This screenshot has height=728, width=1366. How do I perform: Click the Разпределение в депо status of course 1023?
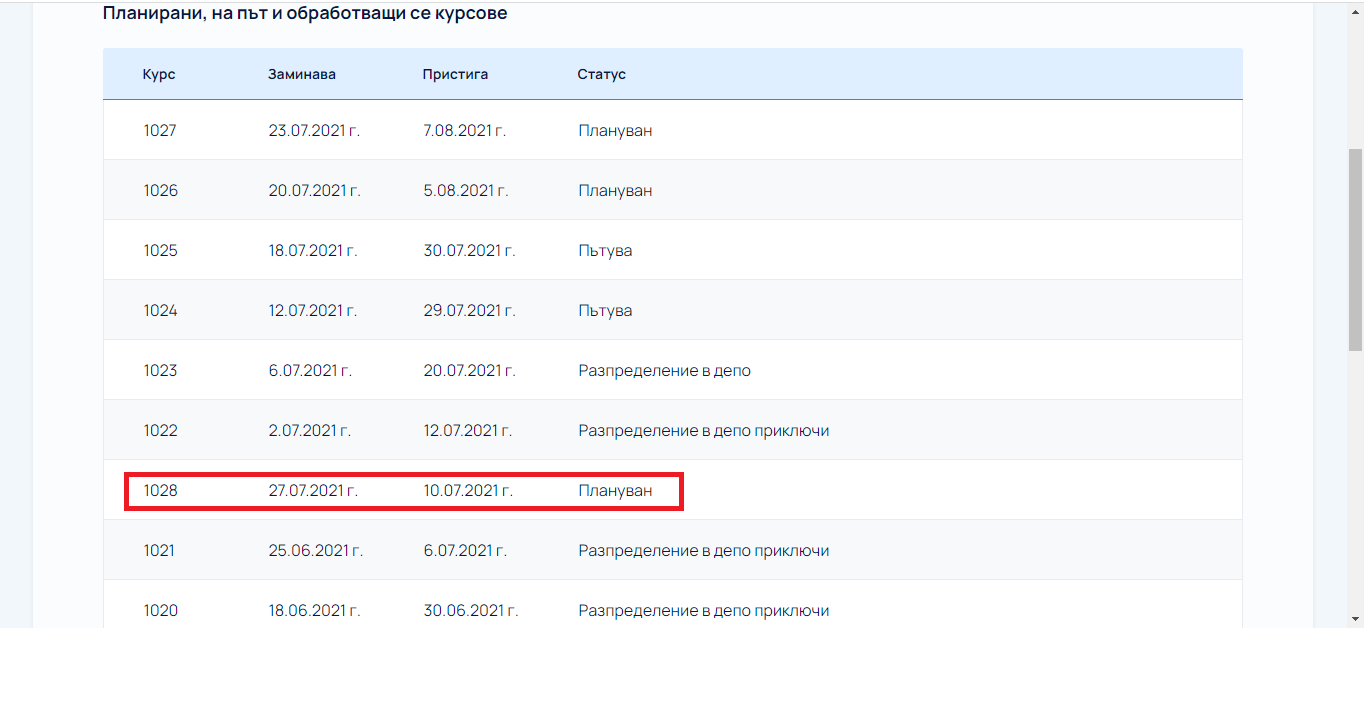click(664, 370)
